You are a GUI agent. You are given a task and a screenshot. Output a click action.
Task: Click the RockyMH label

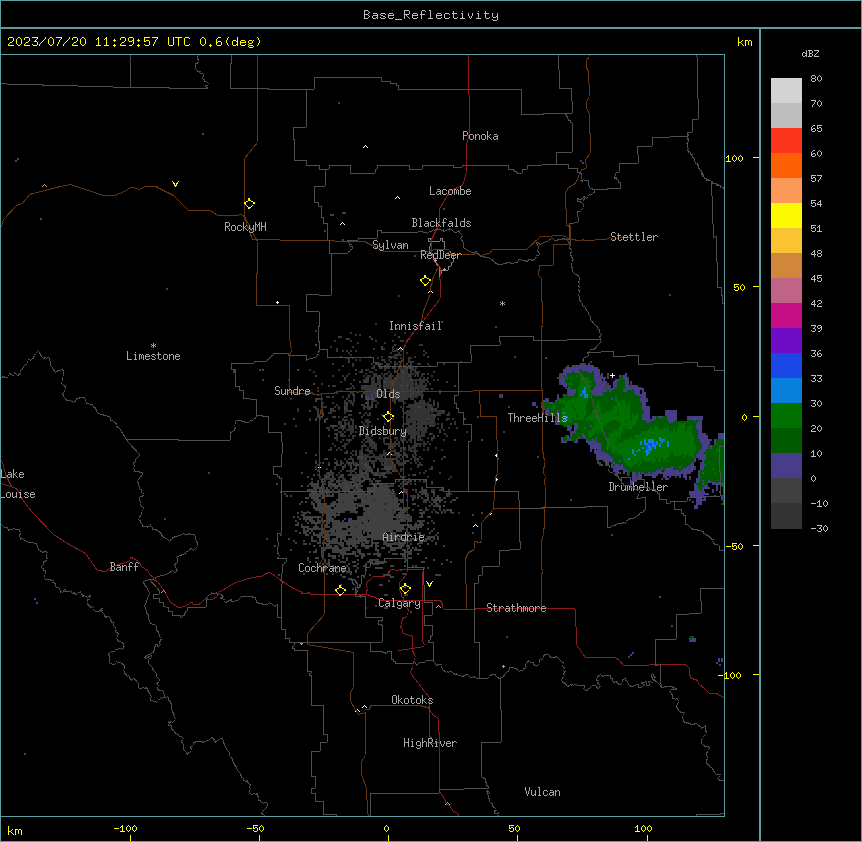pyautogui.click(x=245, y=227)
